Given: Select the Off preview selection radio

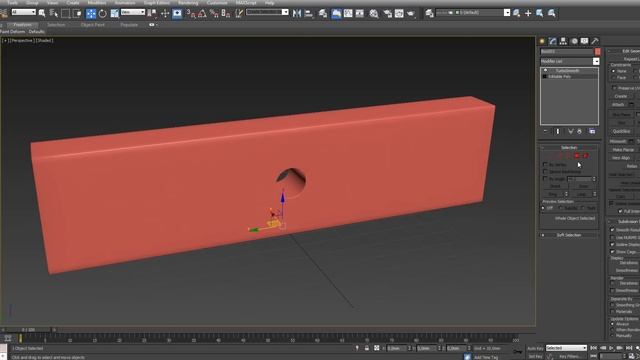Looking at the screenshot, I should point(544,208).
